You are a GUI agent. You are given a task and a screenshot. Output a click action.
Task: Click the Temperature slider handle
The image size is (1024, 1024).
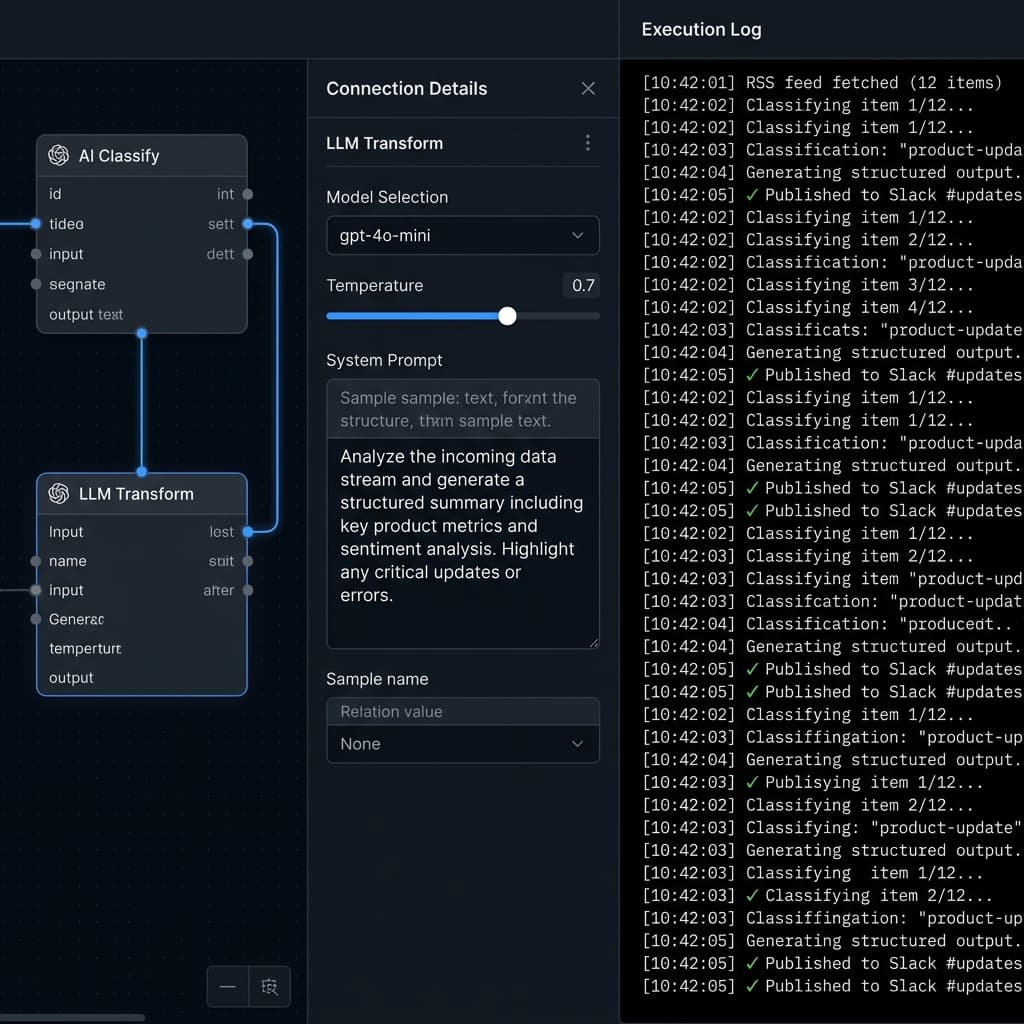point(507,316)
